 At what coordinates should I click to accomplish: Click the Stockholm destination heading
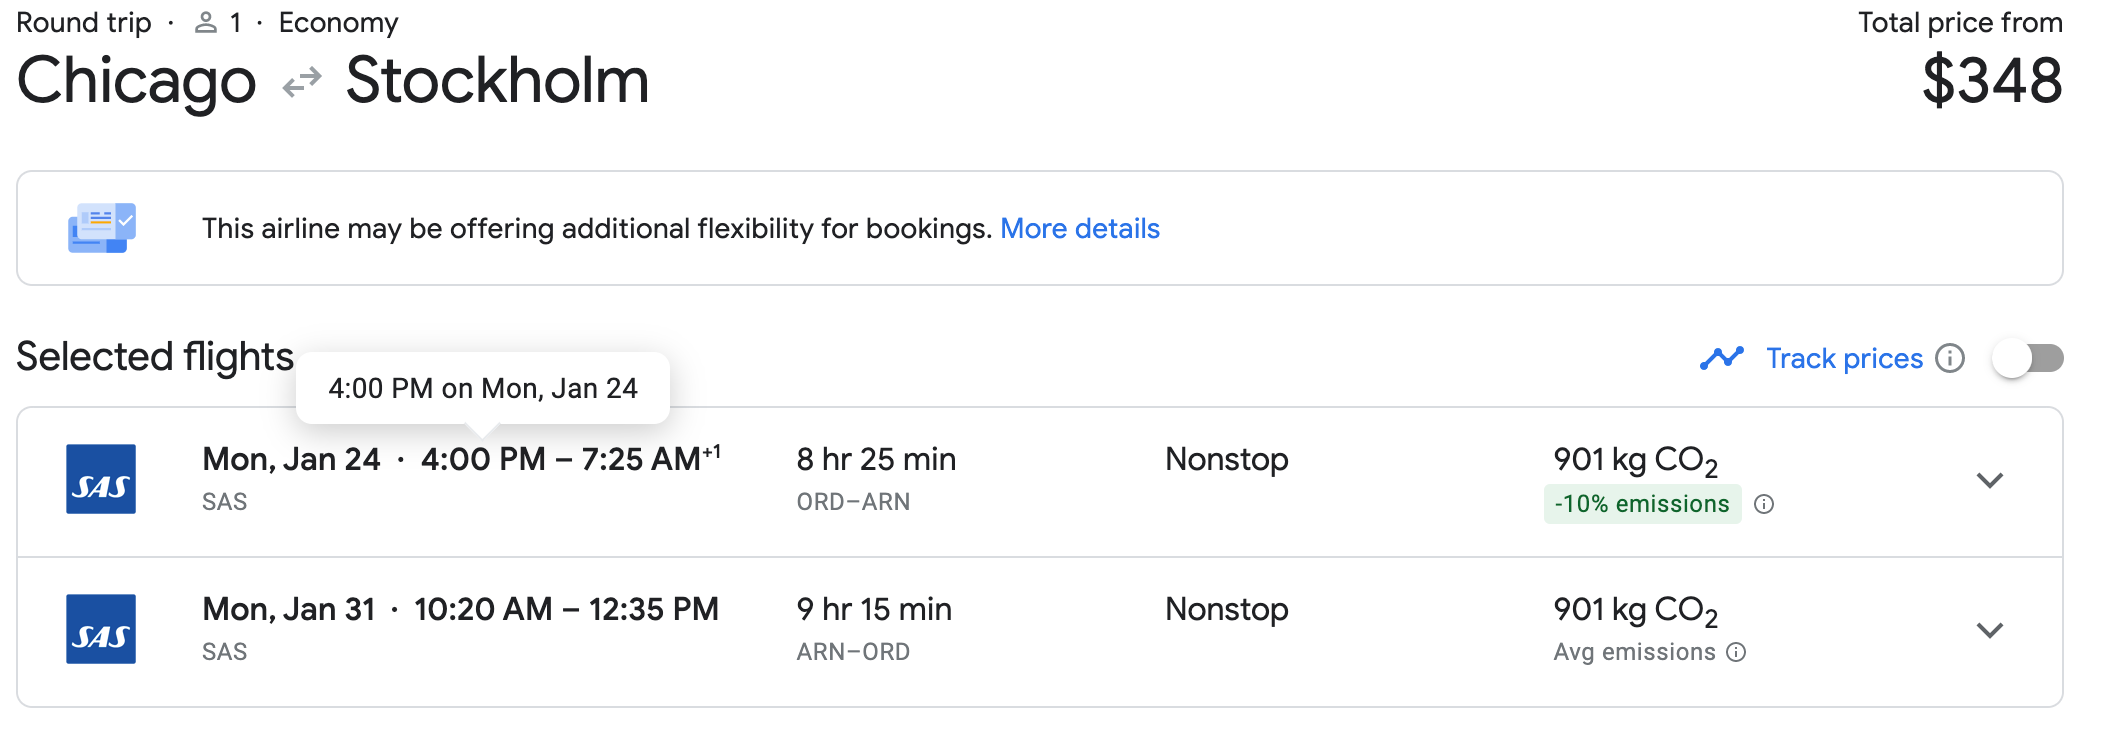pyautogui.click(x=497, y=80)
